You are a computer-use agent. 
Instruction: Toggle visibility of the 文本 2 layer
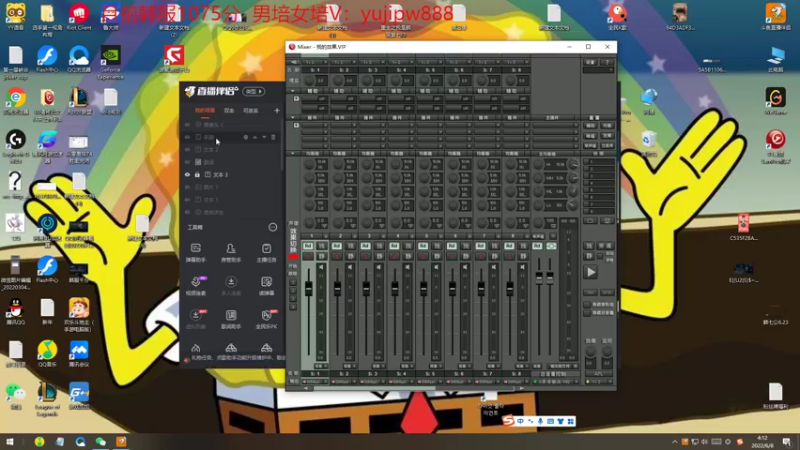(x=187, y=149)
